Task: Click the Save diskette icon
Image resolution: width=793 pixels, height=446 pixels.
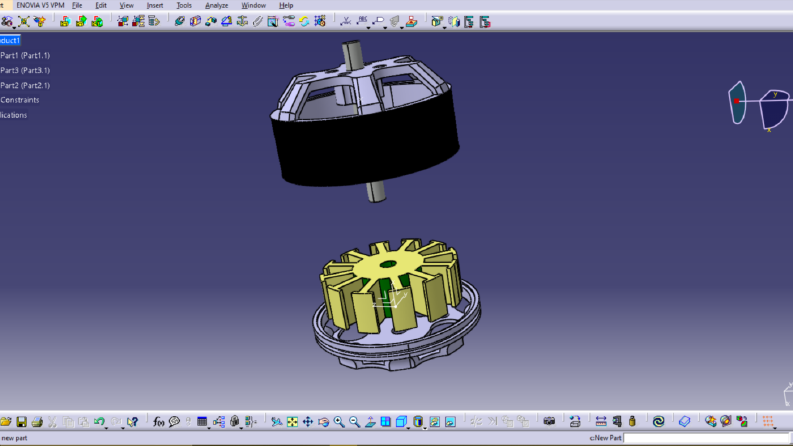Action: pos(21,421)
